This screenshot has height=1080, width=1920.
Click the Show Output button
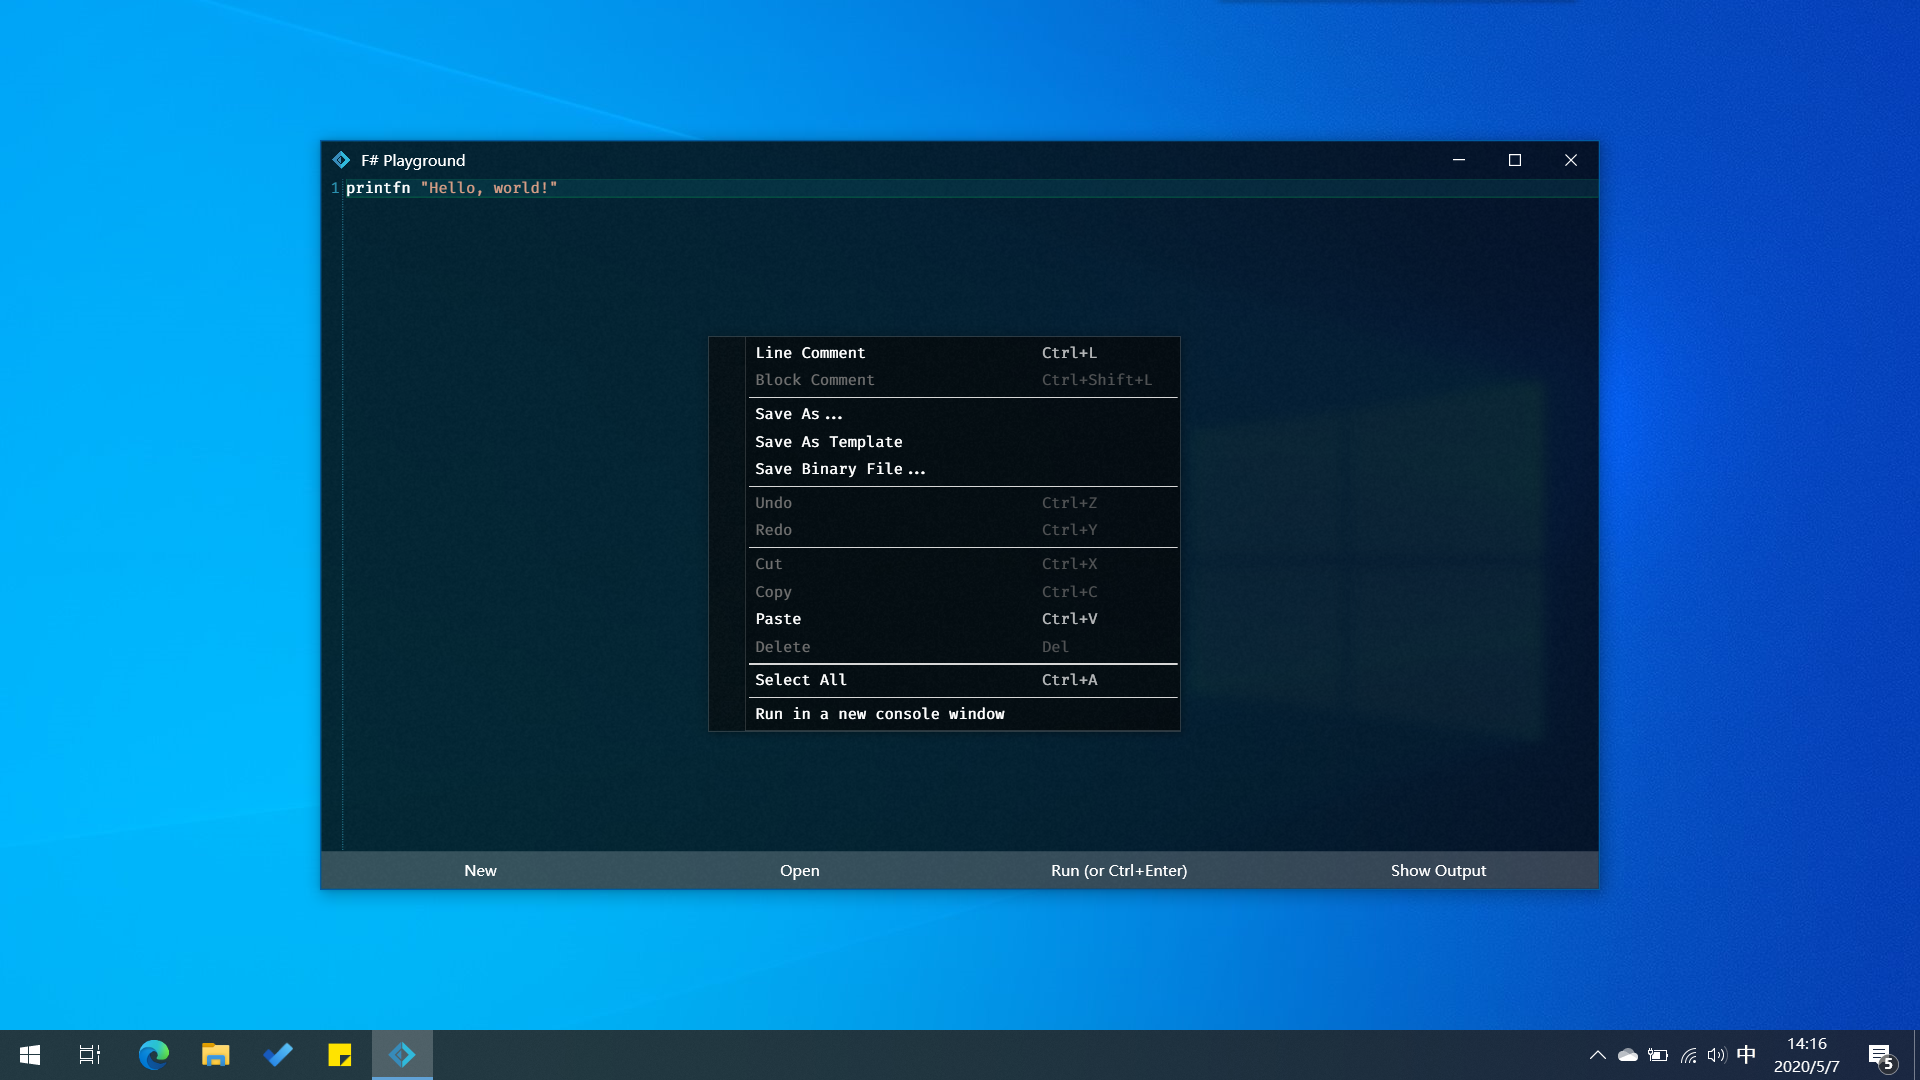[1438, 871]
